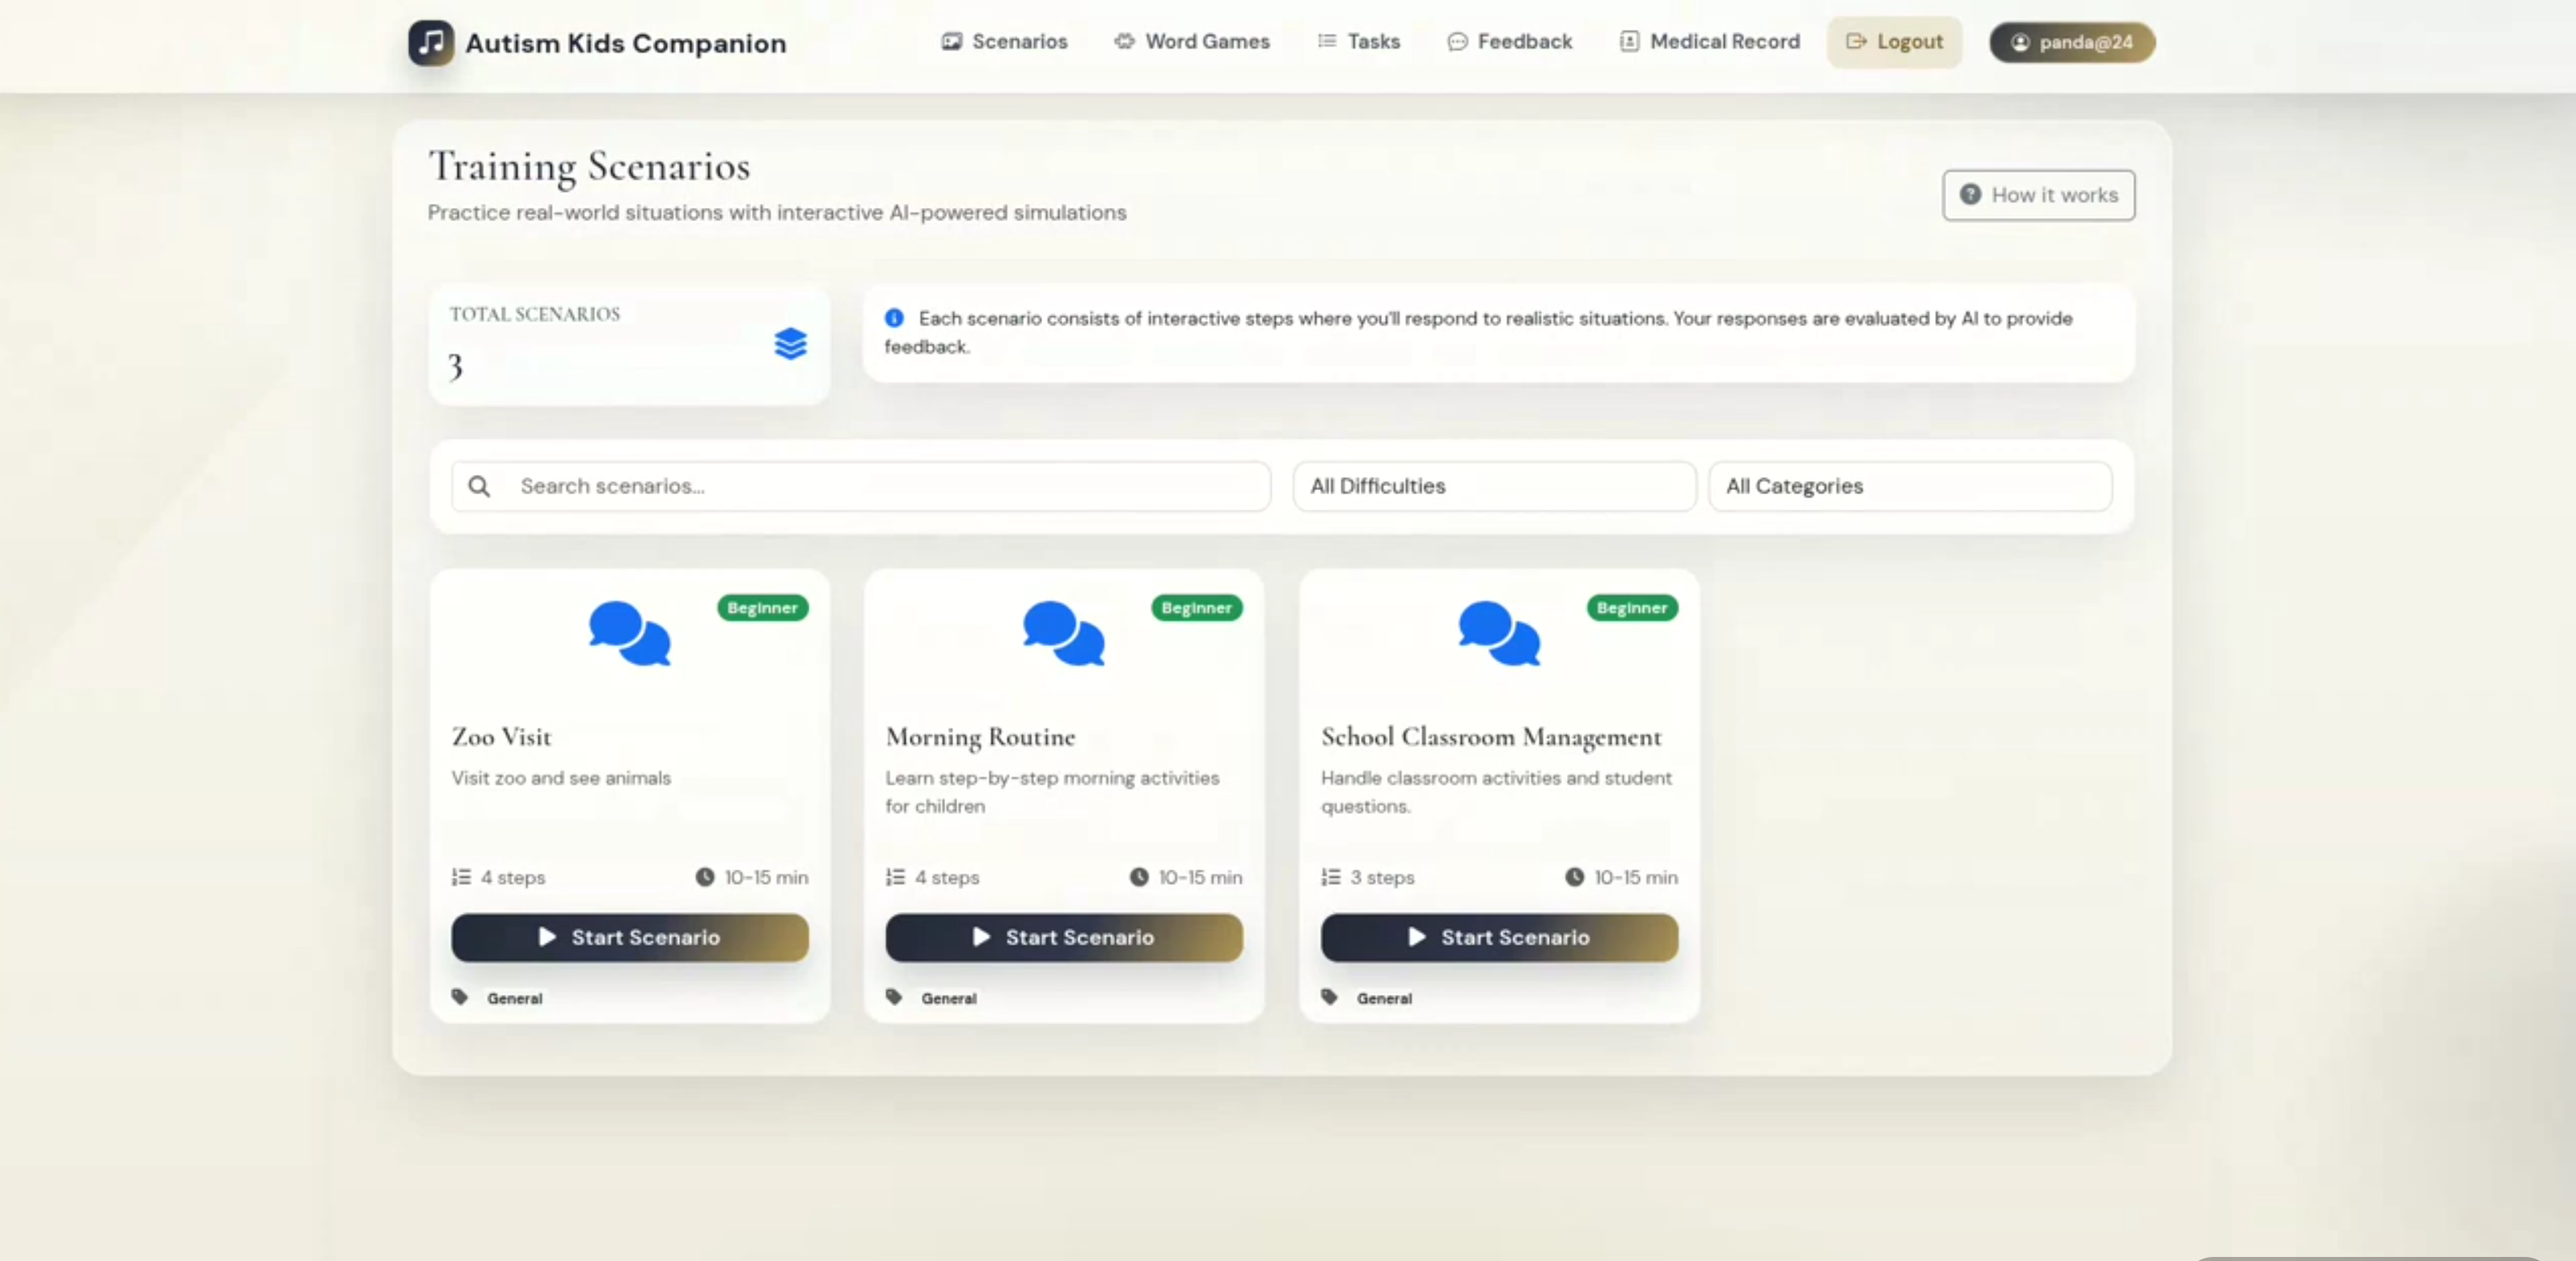Click the user avatar icon beside panda@24
The image size is (2576, 1261).
(2020, 42)
